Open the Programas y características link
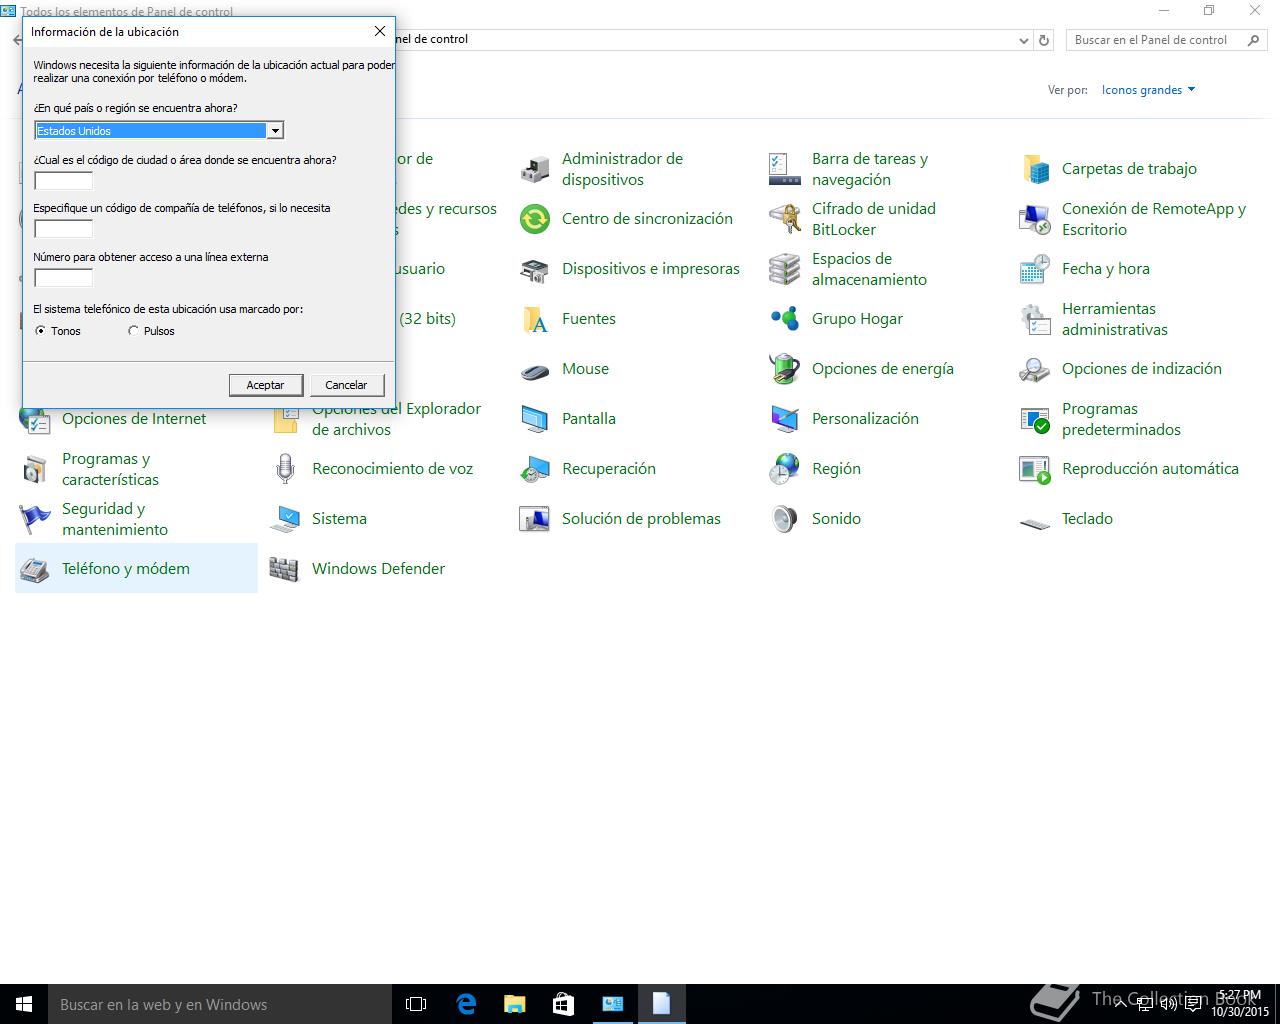The width and height of the screenshot is (1280, 1024). [110, 469]
